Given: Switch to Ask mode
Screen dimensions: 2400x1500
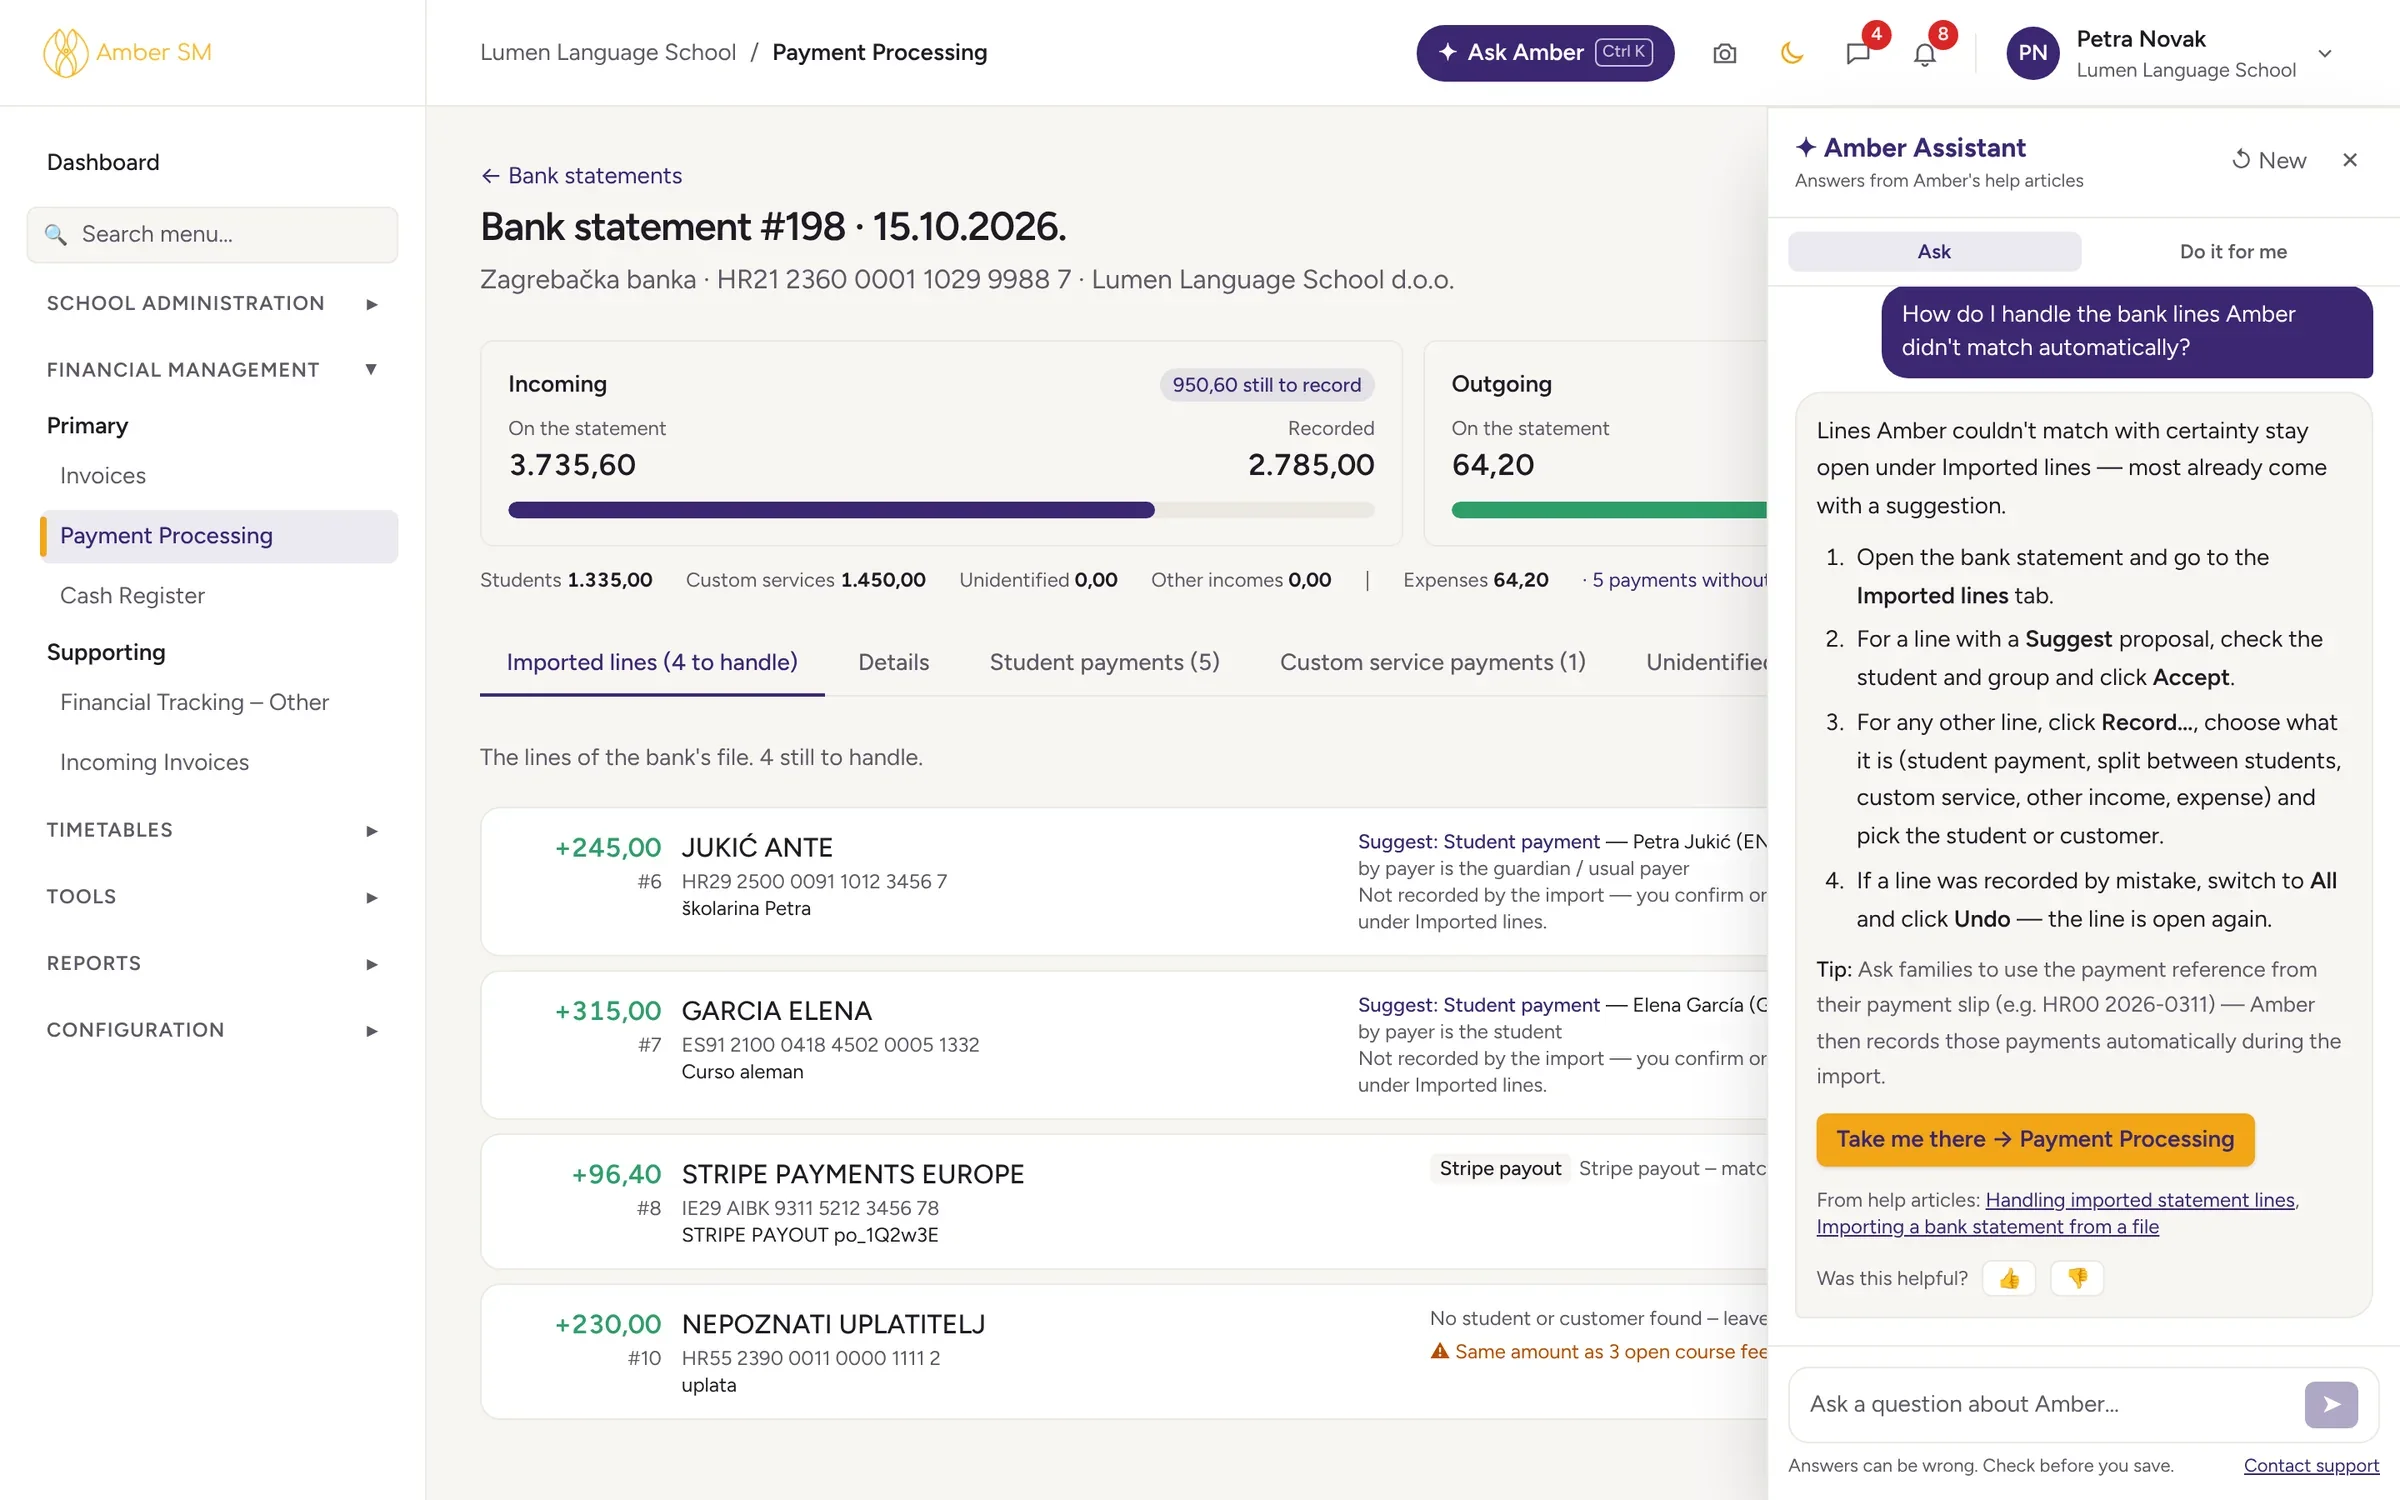Looking at the screenshot, I should [1934, 252].
